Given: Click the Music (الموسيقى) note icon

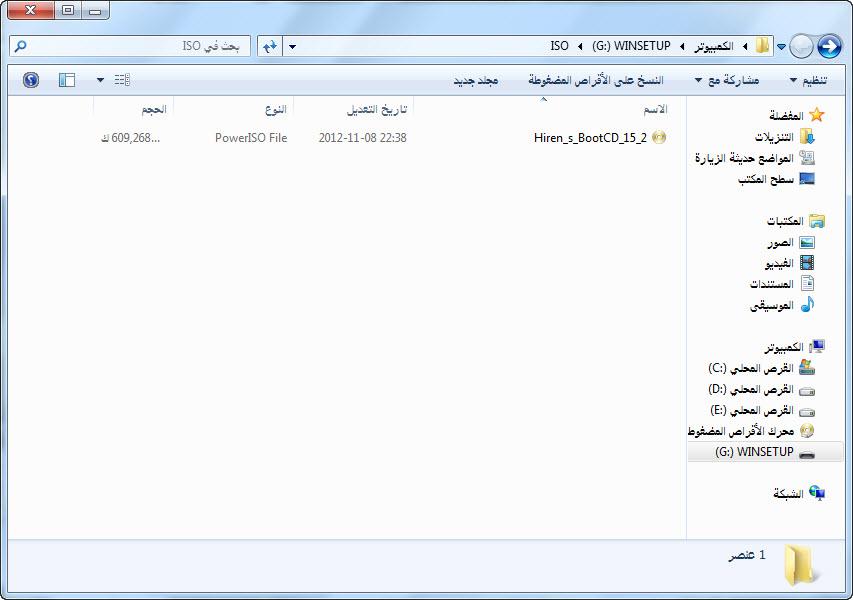Looking at the screenshot, I should click(x=807, y=304).
